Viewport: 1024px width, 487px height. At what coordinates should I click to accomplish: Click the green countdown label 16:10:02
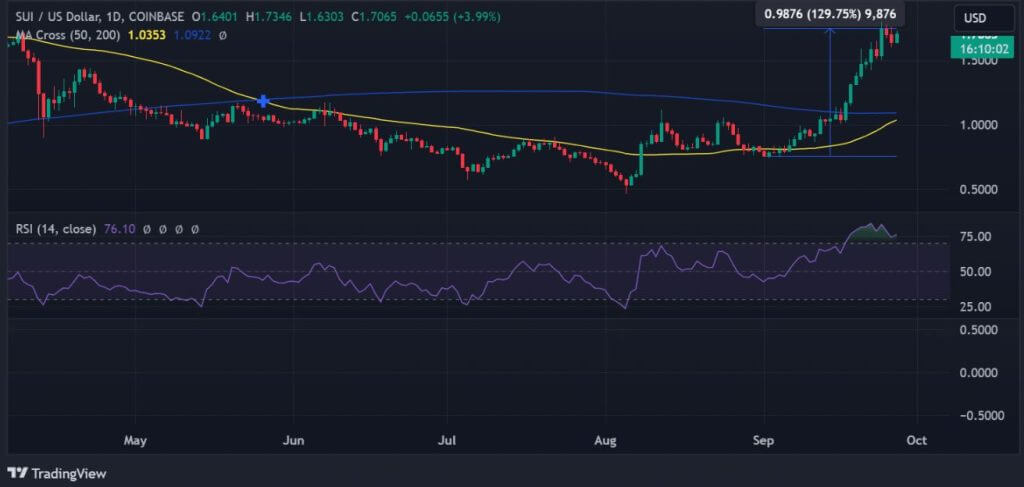(982, 48)
